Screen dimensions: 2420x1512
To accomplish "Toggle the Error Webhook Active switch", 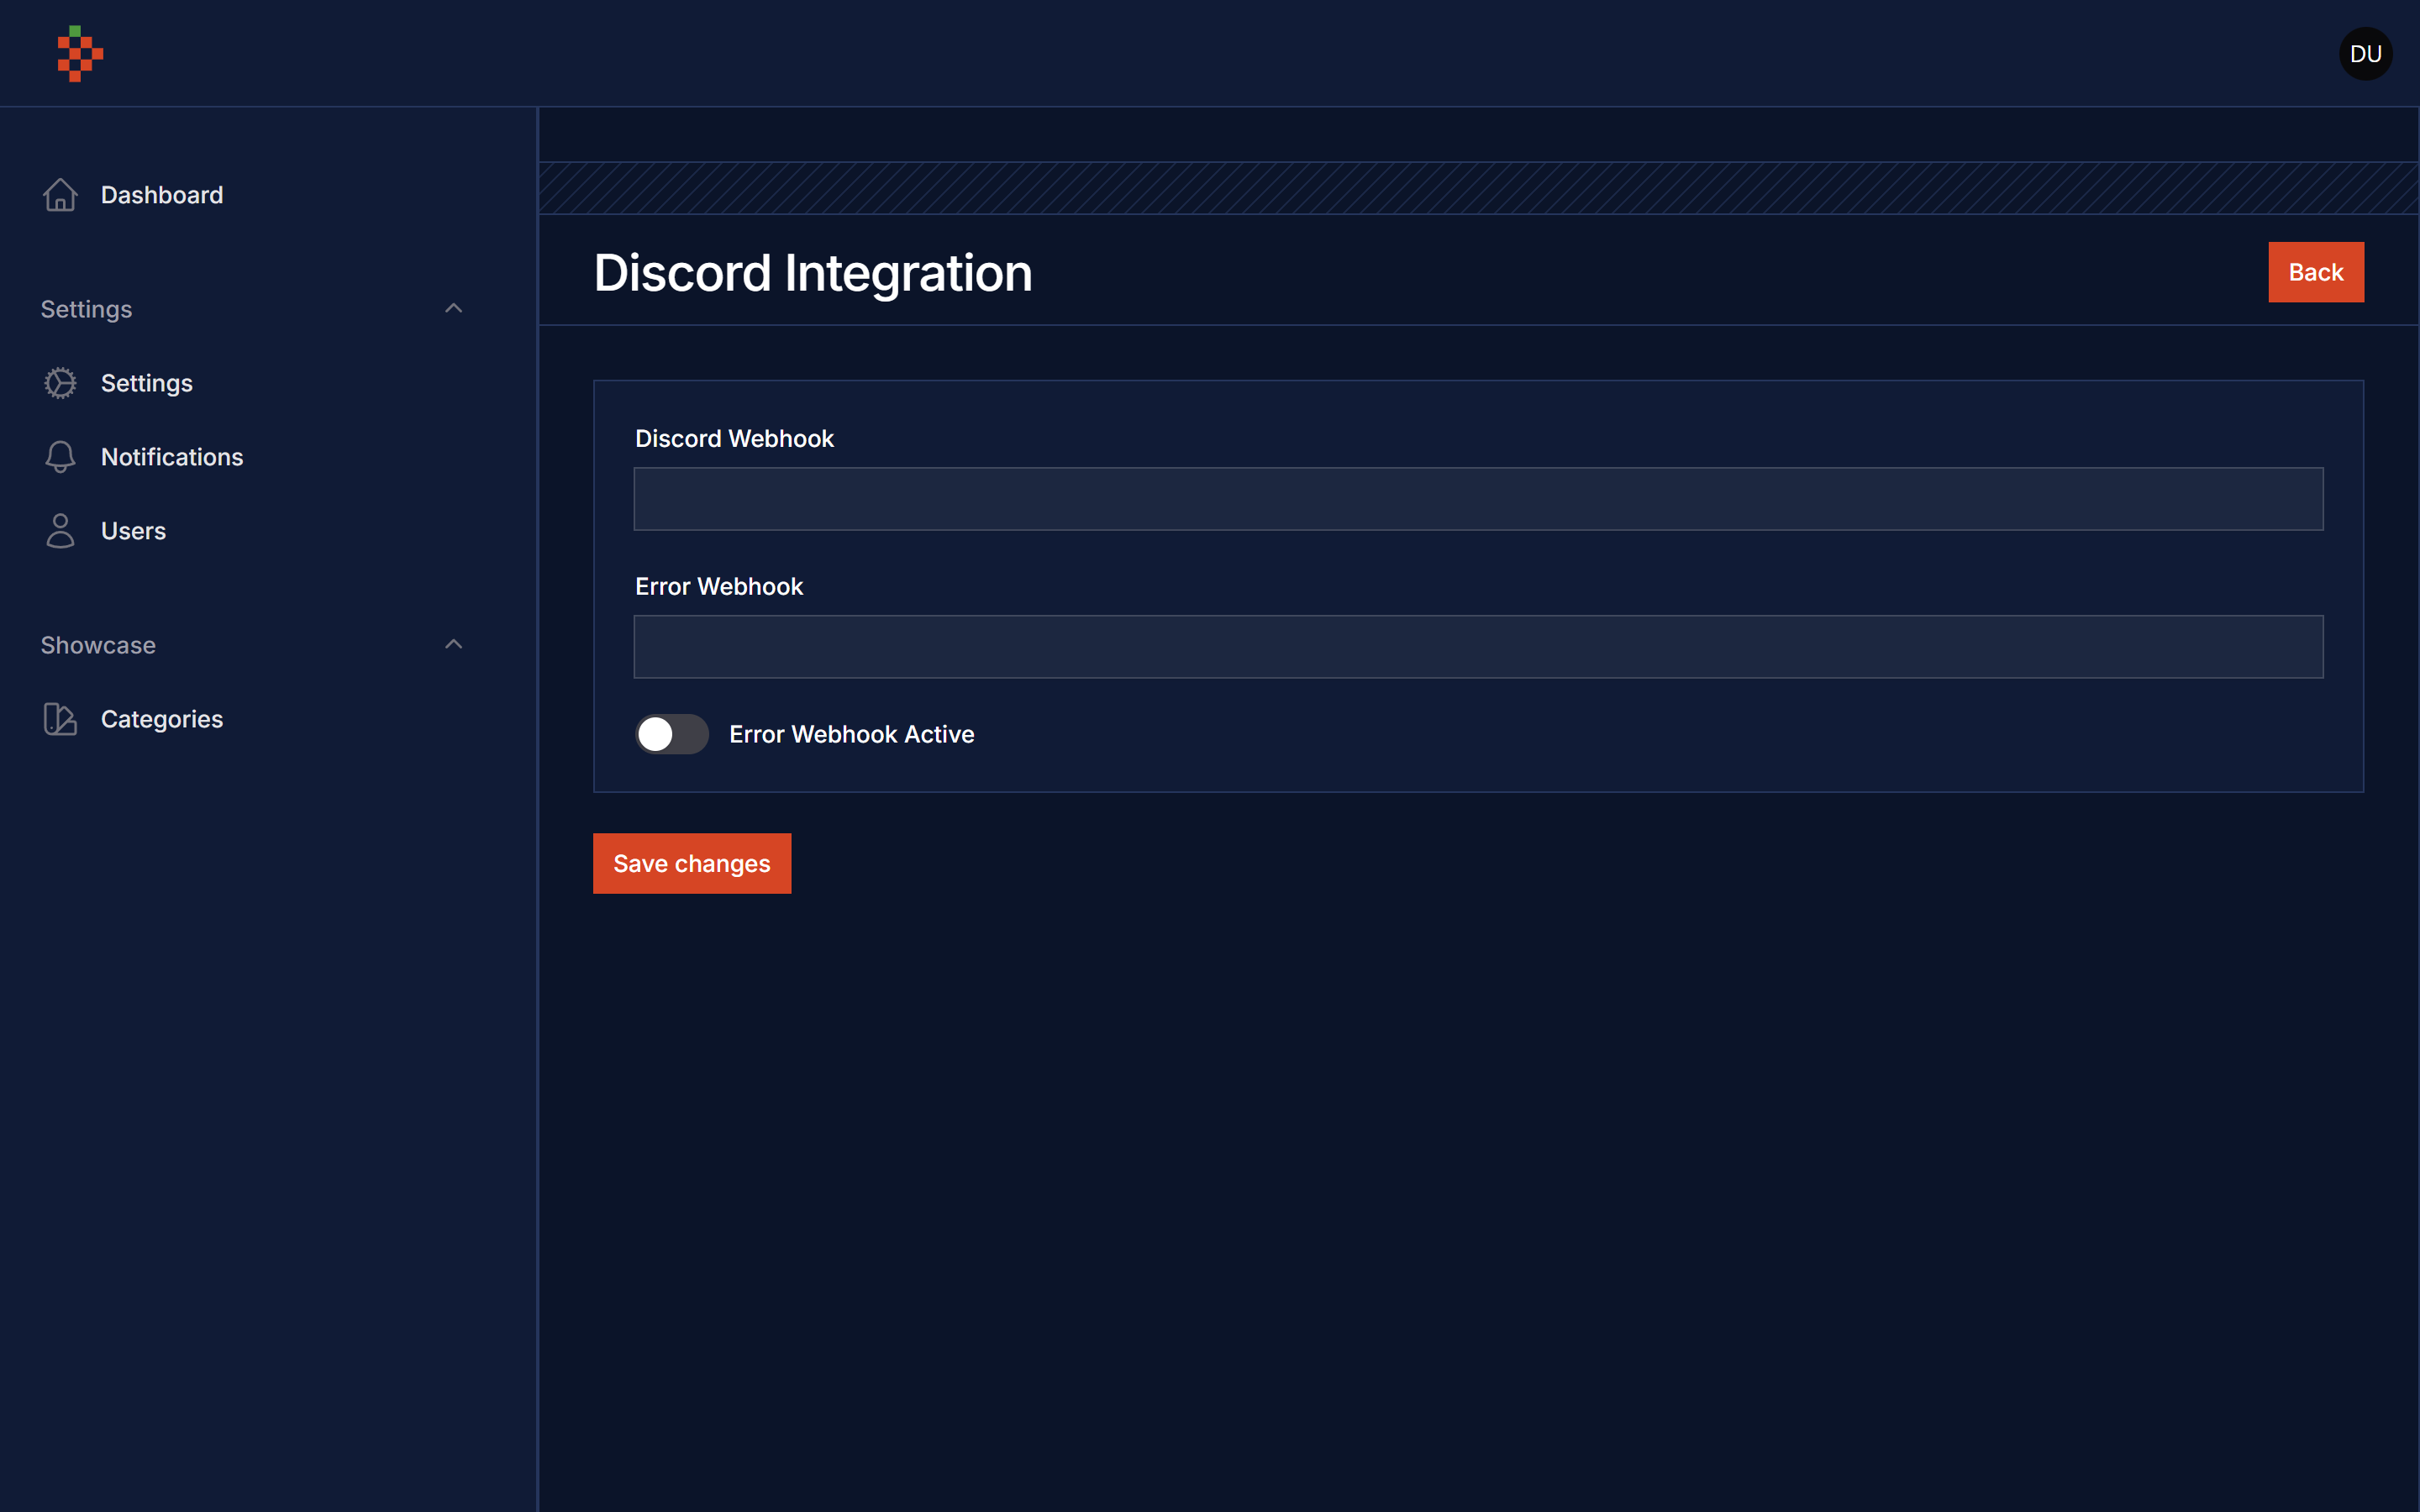I will click(x=672, y=734).
